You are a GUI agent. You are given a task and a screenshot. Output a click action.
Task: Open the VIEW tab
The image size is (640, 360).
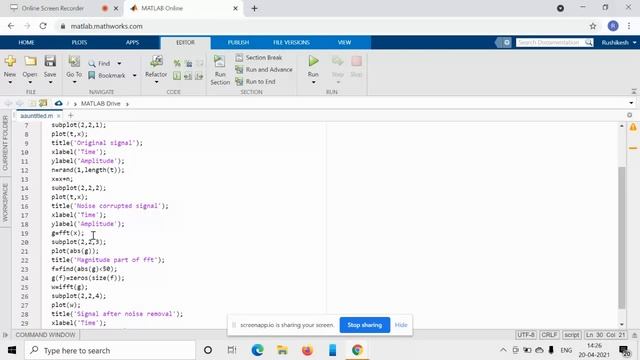(344, 42)
